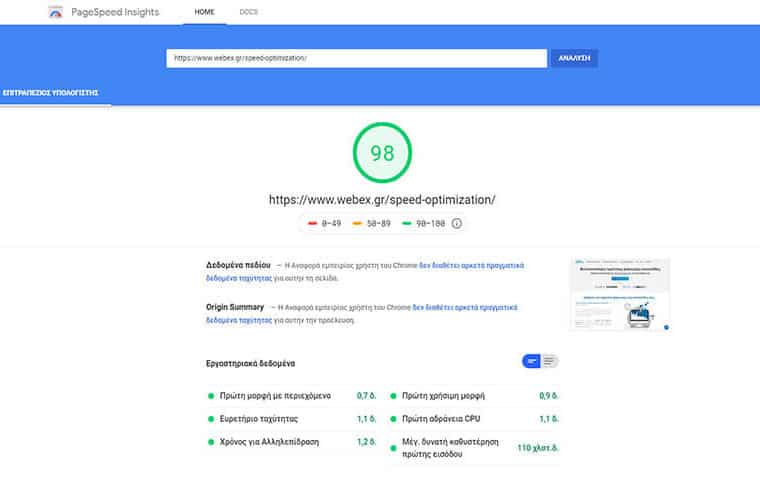The width and height of the screenshot is (760, 480).
Task: Click the webex.gr page screenshot thumbnail
Action: pos(620,294)
